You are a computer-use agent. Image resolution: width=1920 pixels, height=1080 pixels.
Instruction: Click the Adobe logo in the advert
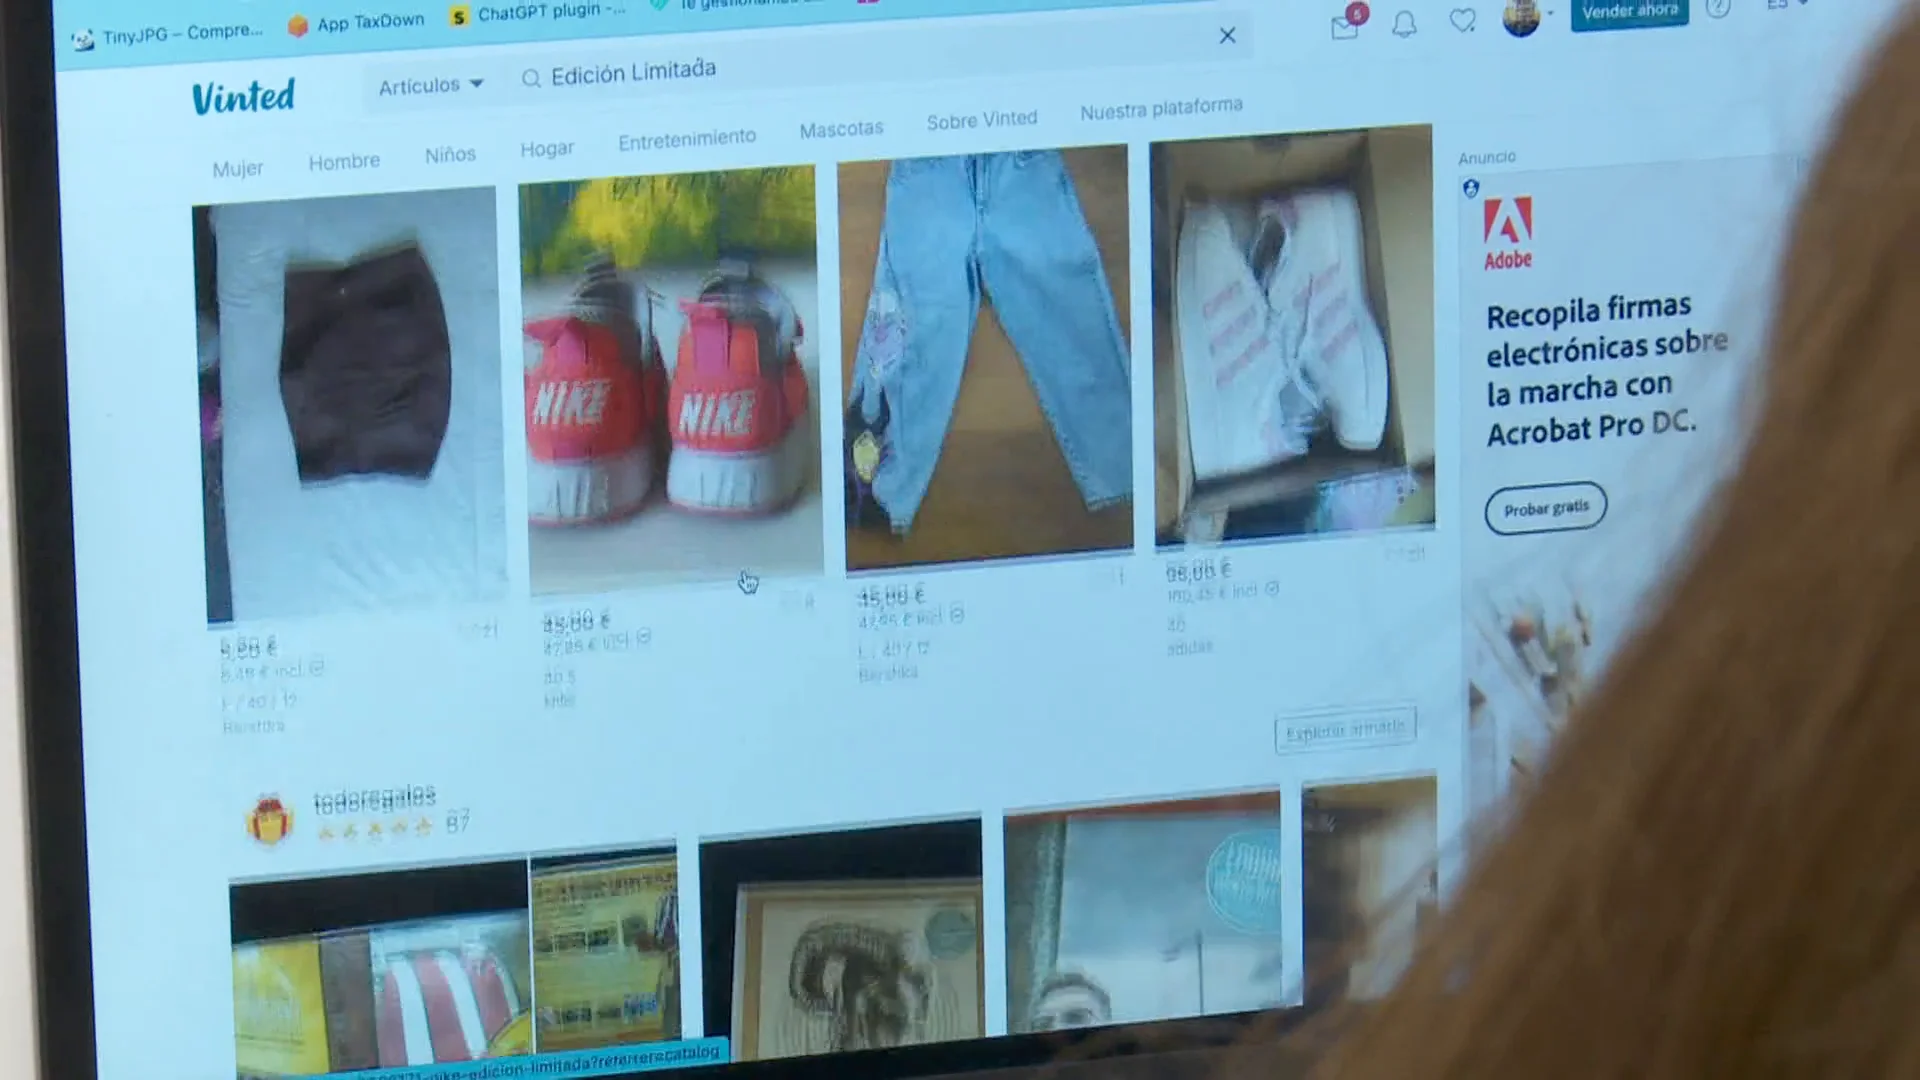[1507, 233]
